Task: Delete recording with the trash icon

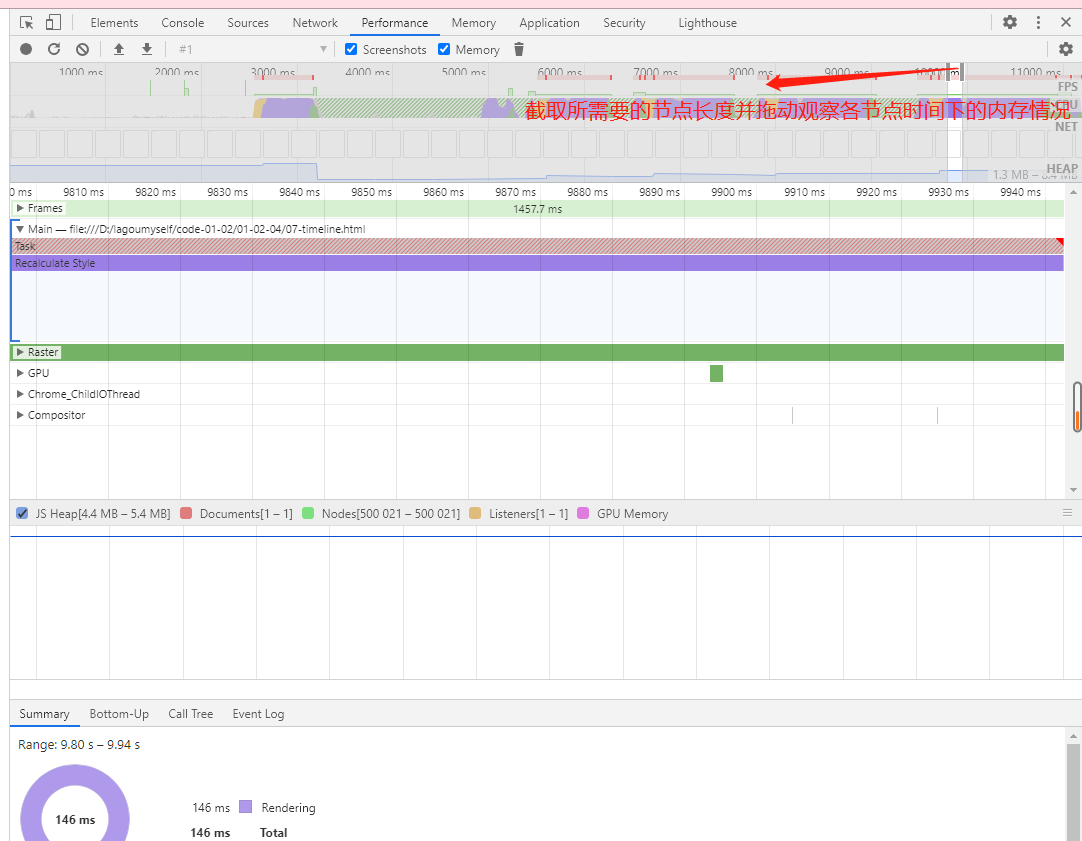Action: pyautogui.click(x=518, y=48)
